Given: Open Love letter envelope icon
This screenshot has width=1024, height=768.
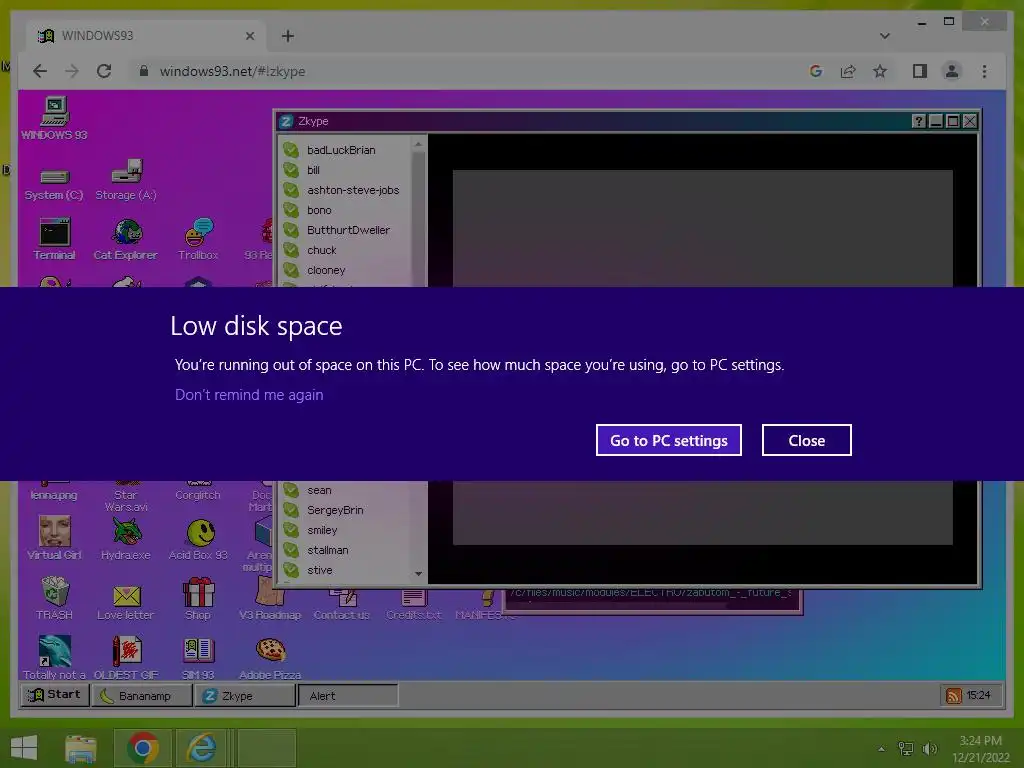Looking at the screenshot, I should [x=126, y=601].
